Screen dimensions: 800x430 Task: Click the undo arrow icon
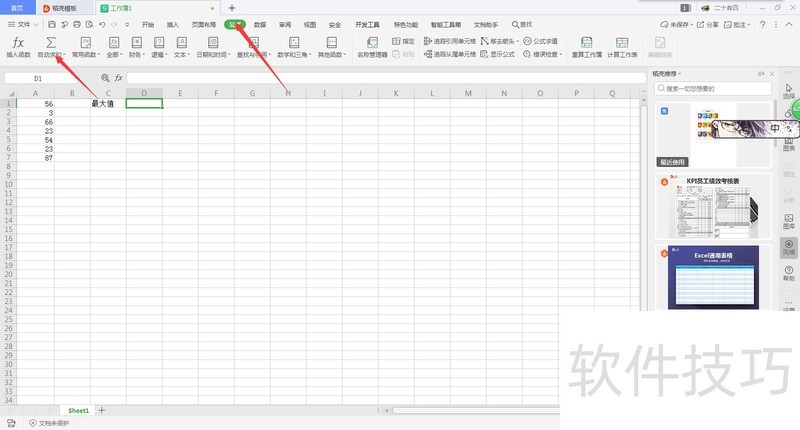[102, 24]
